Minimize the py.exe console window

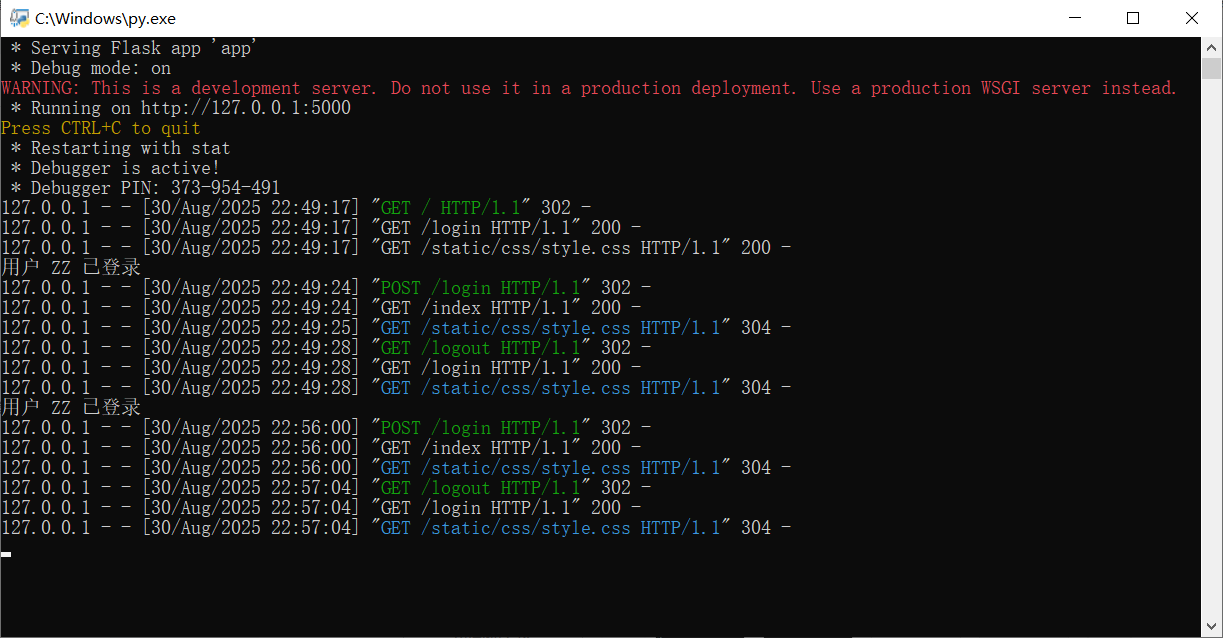coord(1076,18)
